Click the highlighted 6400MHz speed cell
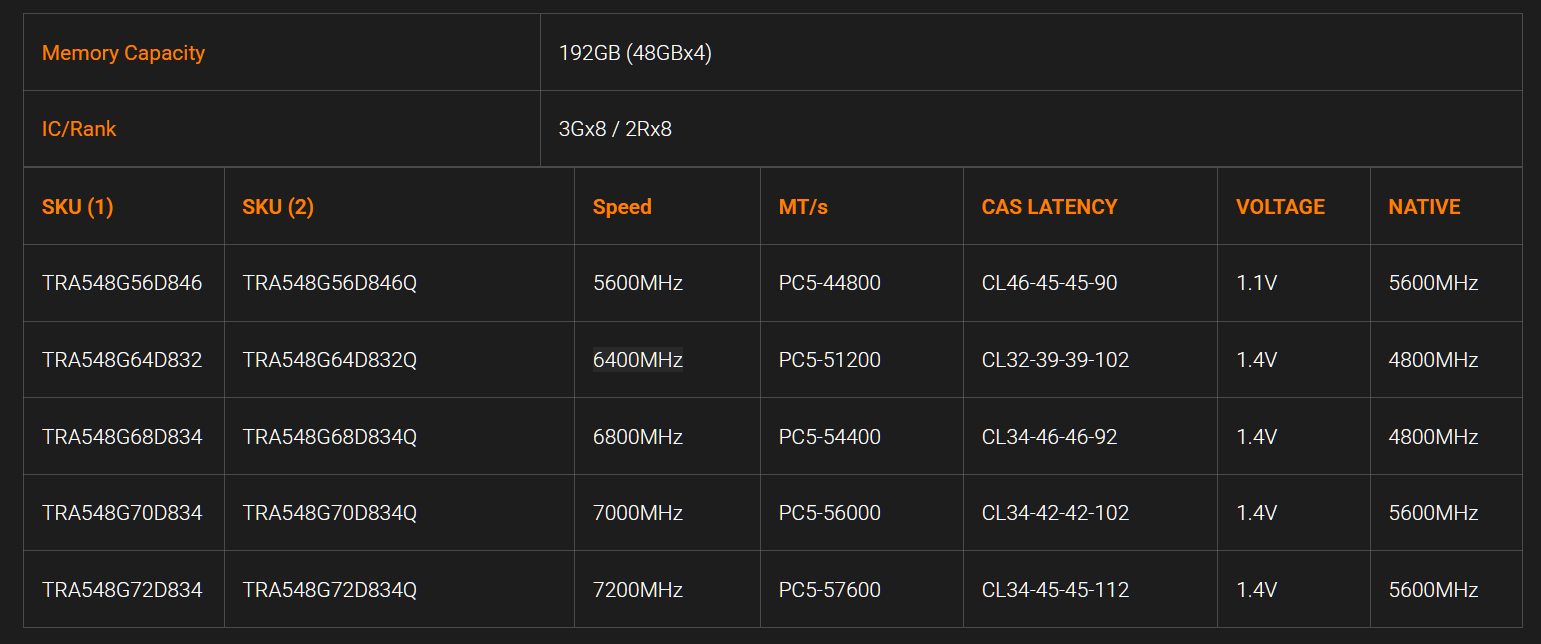The image size is (1541, 644). pyautogui.click(x=637, y=360)
